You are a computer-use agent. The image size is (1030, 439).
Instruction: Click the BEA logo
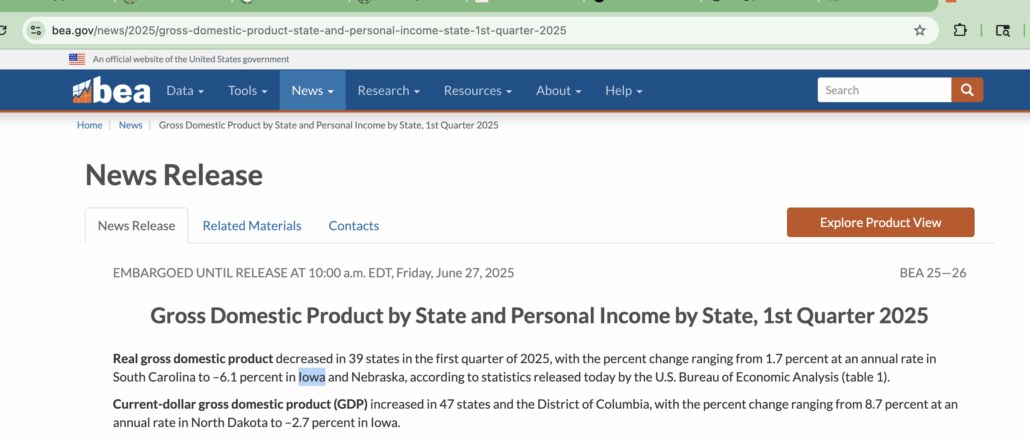click(x=111, y=91)
